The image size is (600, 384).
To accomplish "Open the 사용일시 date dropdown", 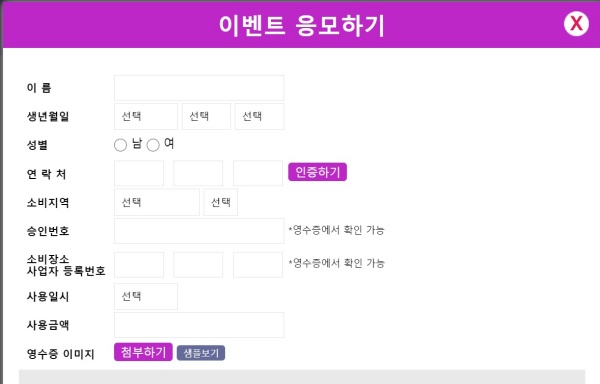I will tap(146, 296).
